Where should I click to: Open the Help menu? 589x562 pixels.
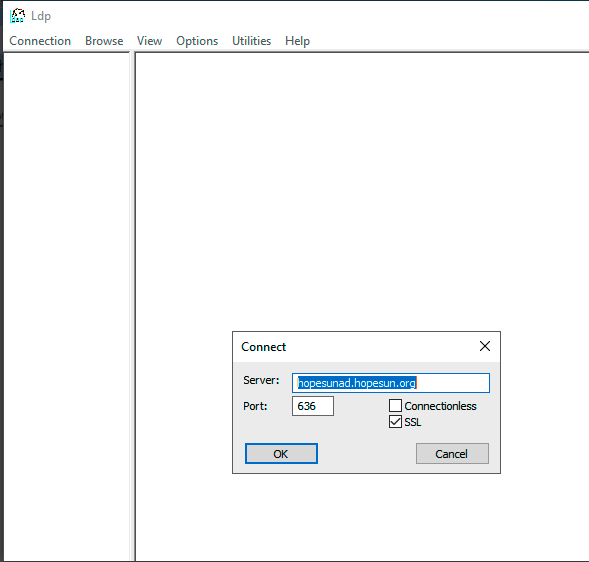tap(298, 41)
